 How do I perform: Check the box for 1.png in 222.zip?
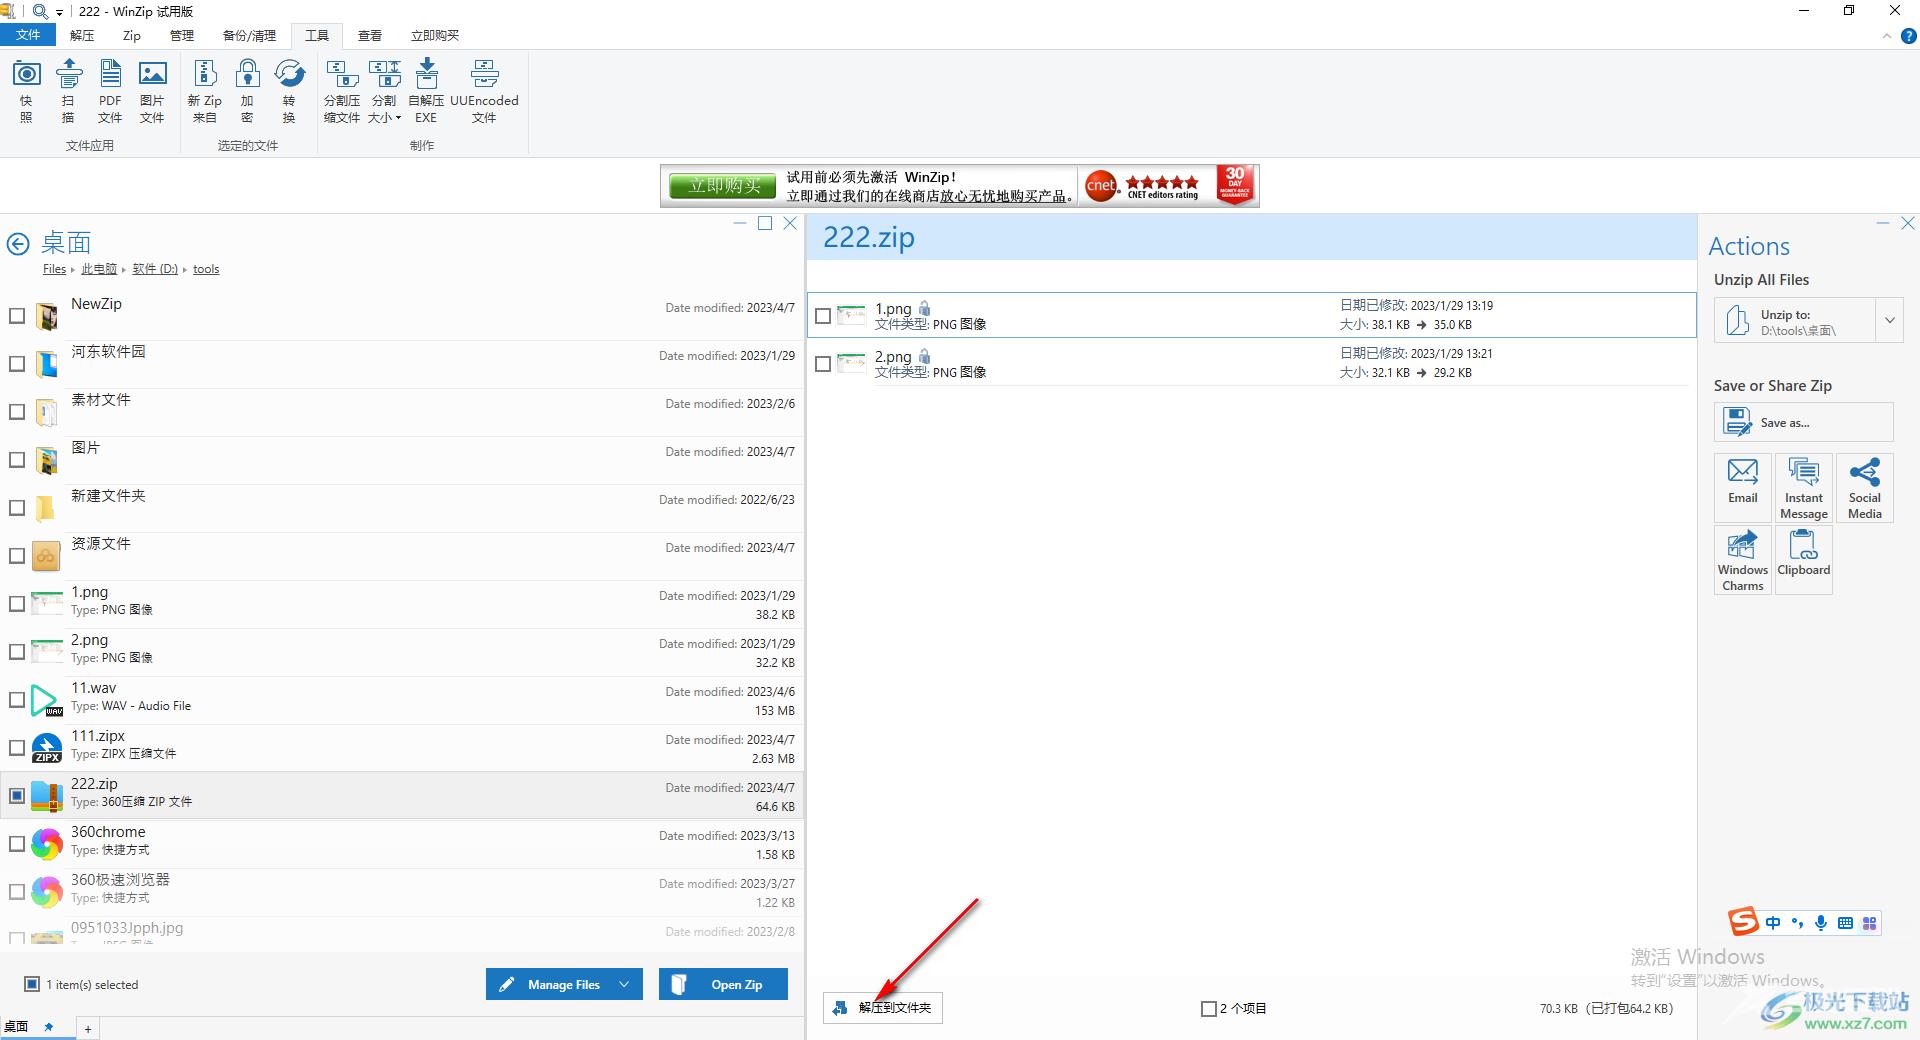tap(823, 316)
